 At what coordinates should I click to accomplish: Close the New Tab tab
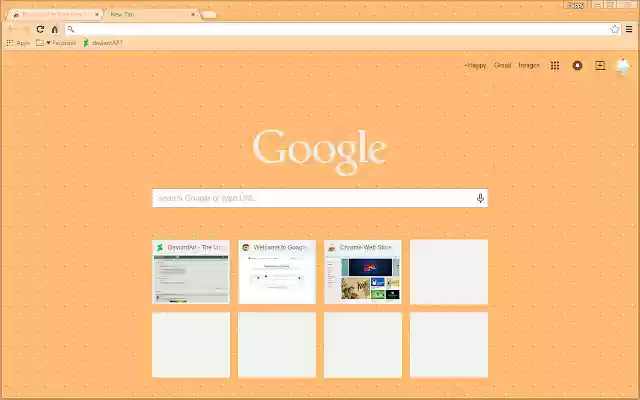[x=193, y=14]
